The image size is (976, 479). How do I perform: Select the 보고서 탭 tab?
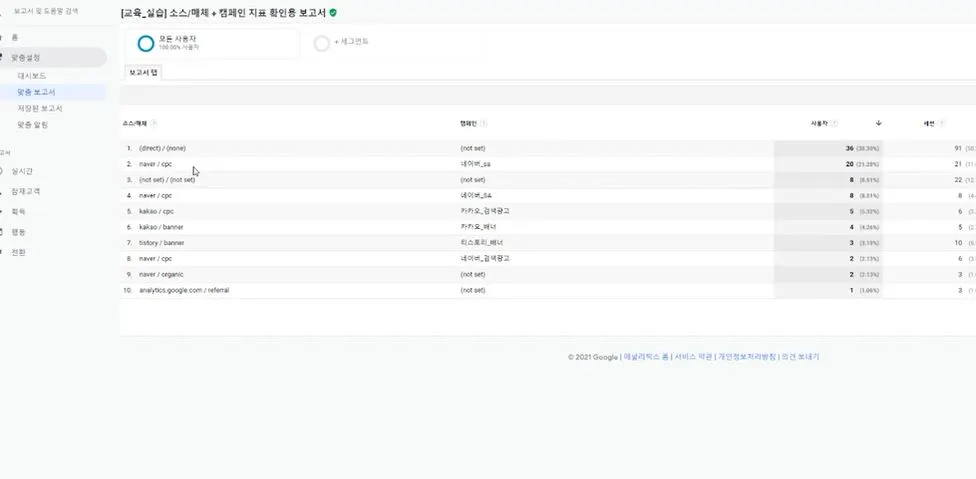click(143, 72)
